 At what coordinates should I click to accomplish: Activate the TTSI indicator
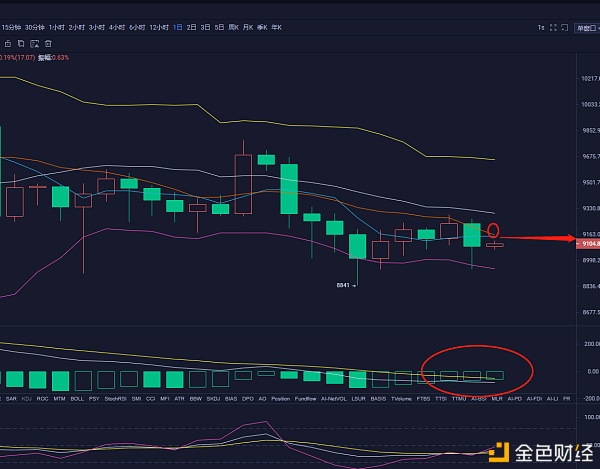tap(441, 399)
